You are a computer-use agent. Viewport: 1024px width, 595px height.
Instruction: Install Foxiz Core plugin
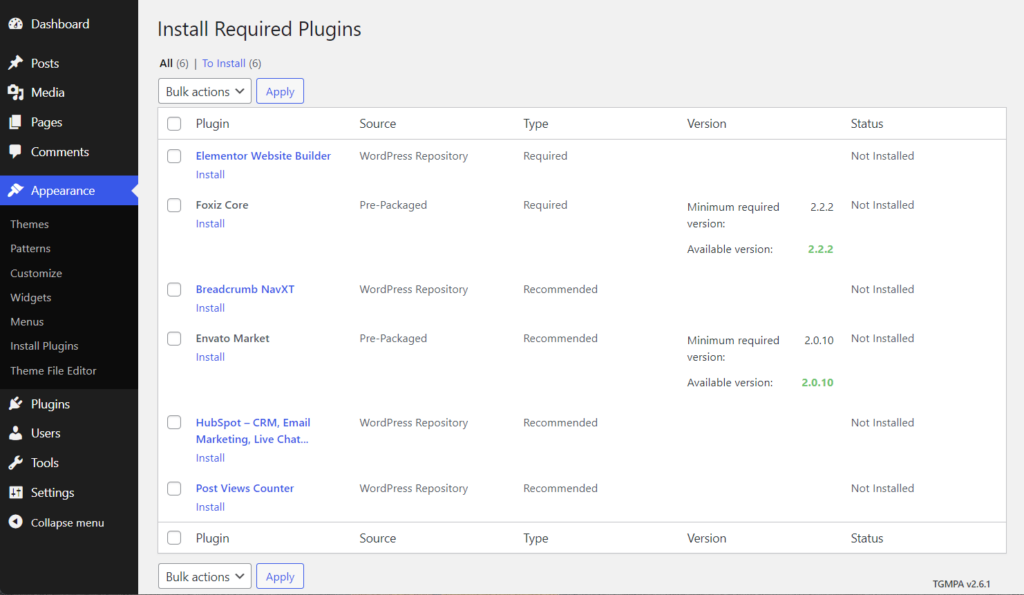coord(210,224)
